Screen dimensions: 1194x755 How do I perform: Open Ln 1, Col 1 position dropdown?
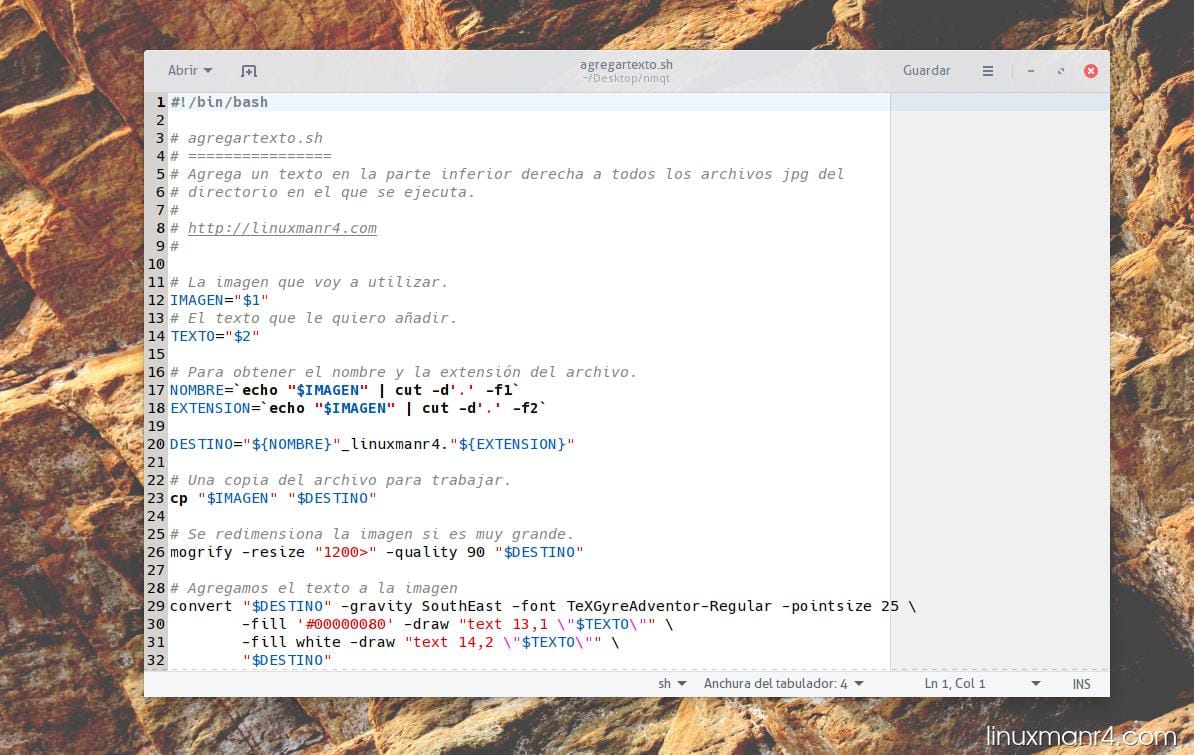point(982,683)
